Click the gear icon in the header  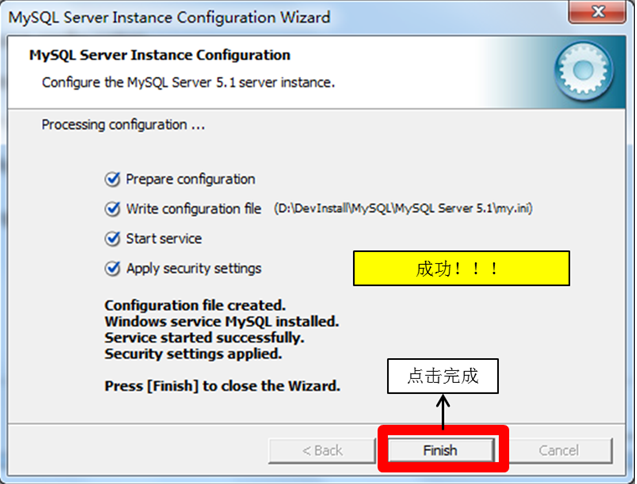(583, 71)
